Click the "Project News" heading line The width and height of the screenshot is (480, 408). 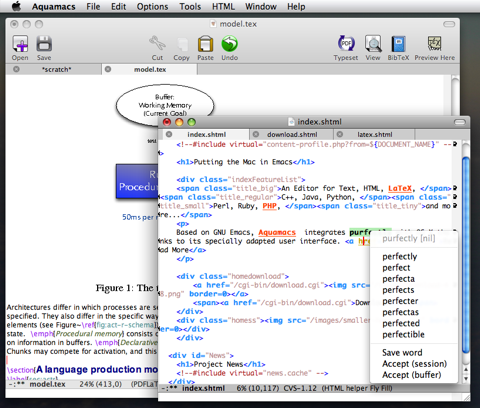click(221, 364)
